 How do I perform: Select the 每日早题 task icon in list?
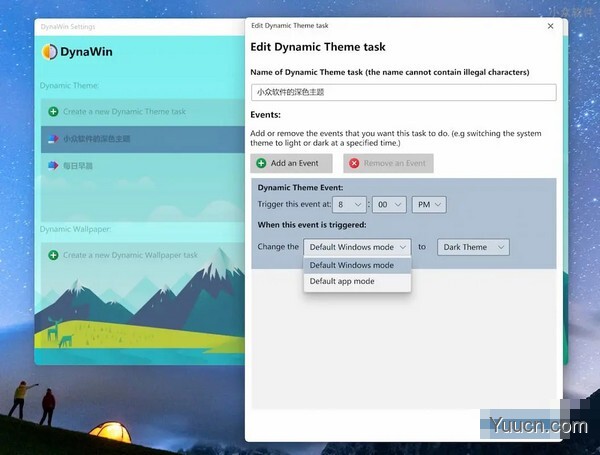click(53, 166)
